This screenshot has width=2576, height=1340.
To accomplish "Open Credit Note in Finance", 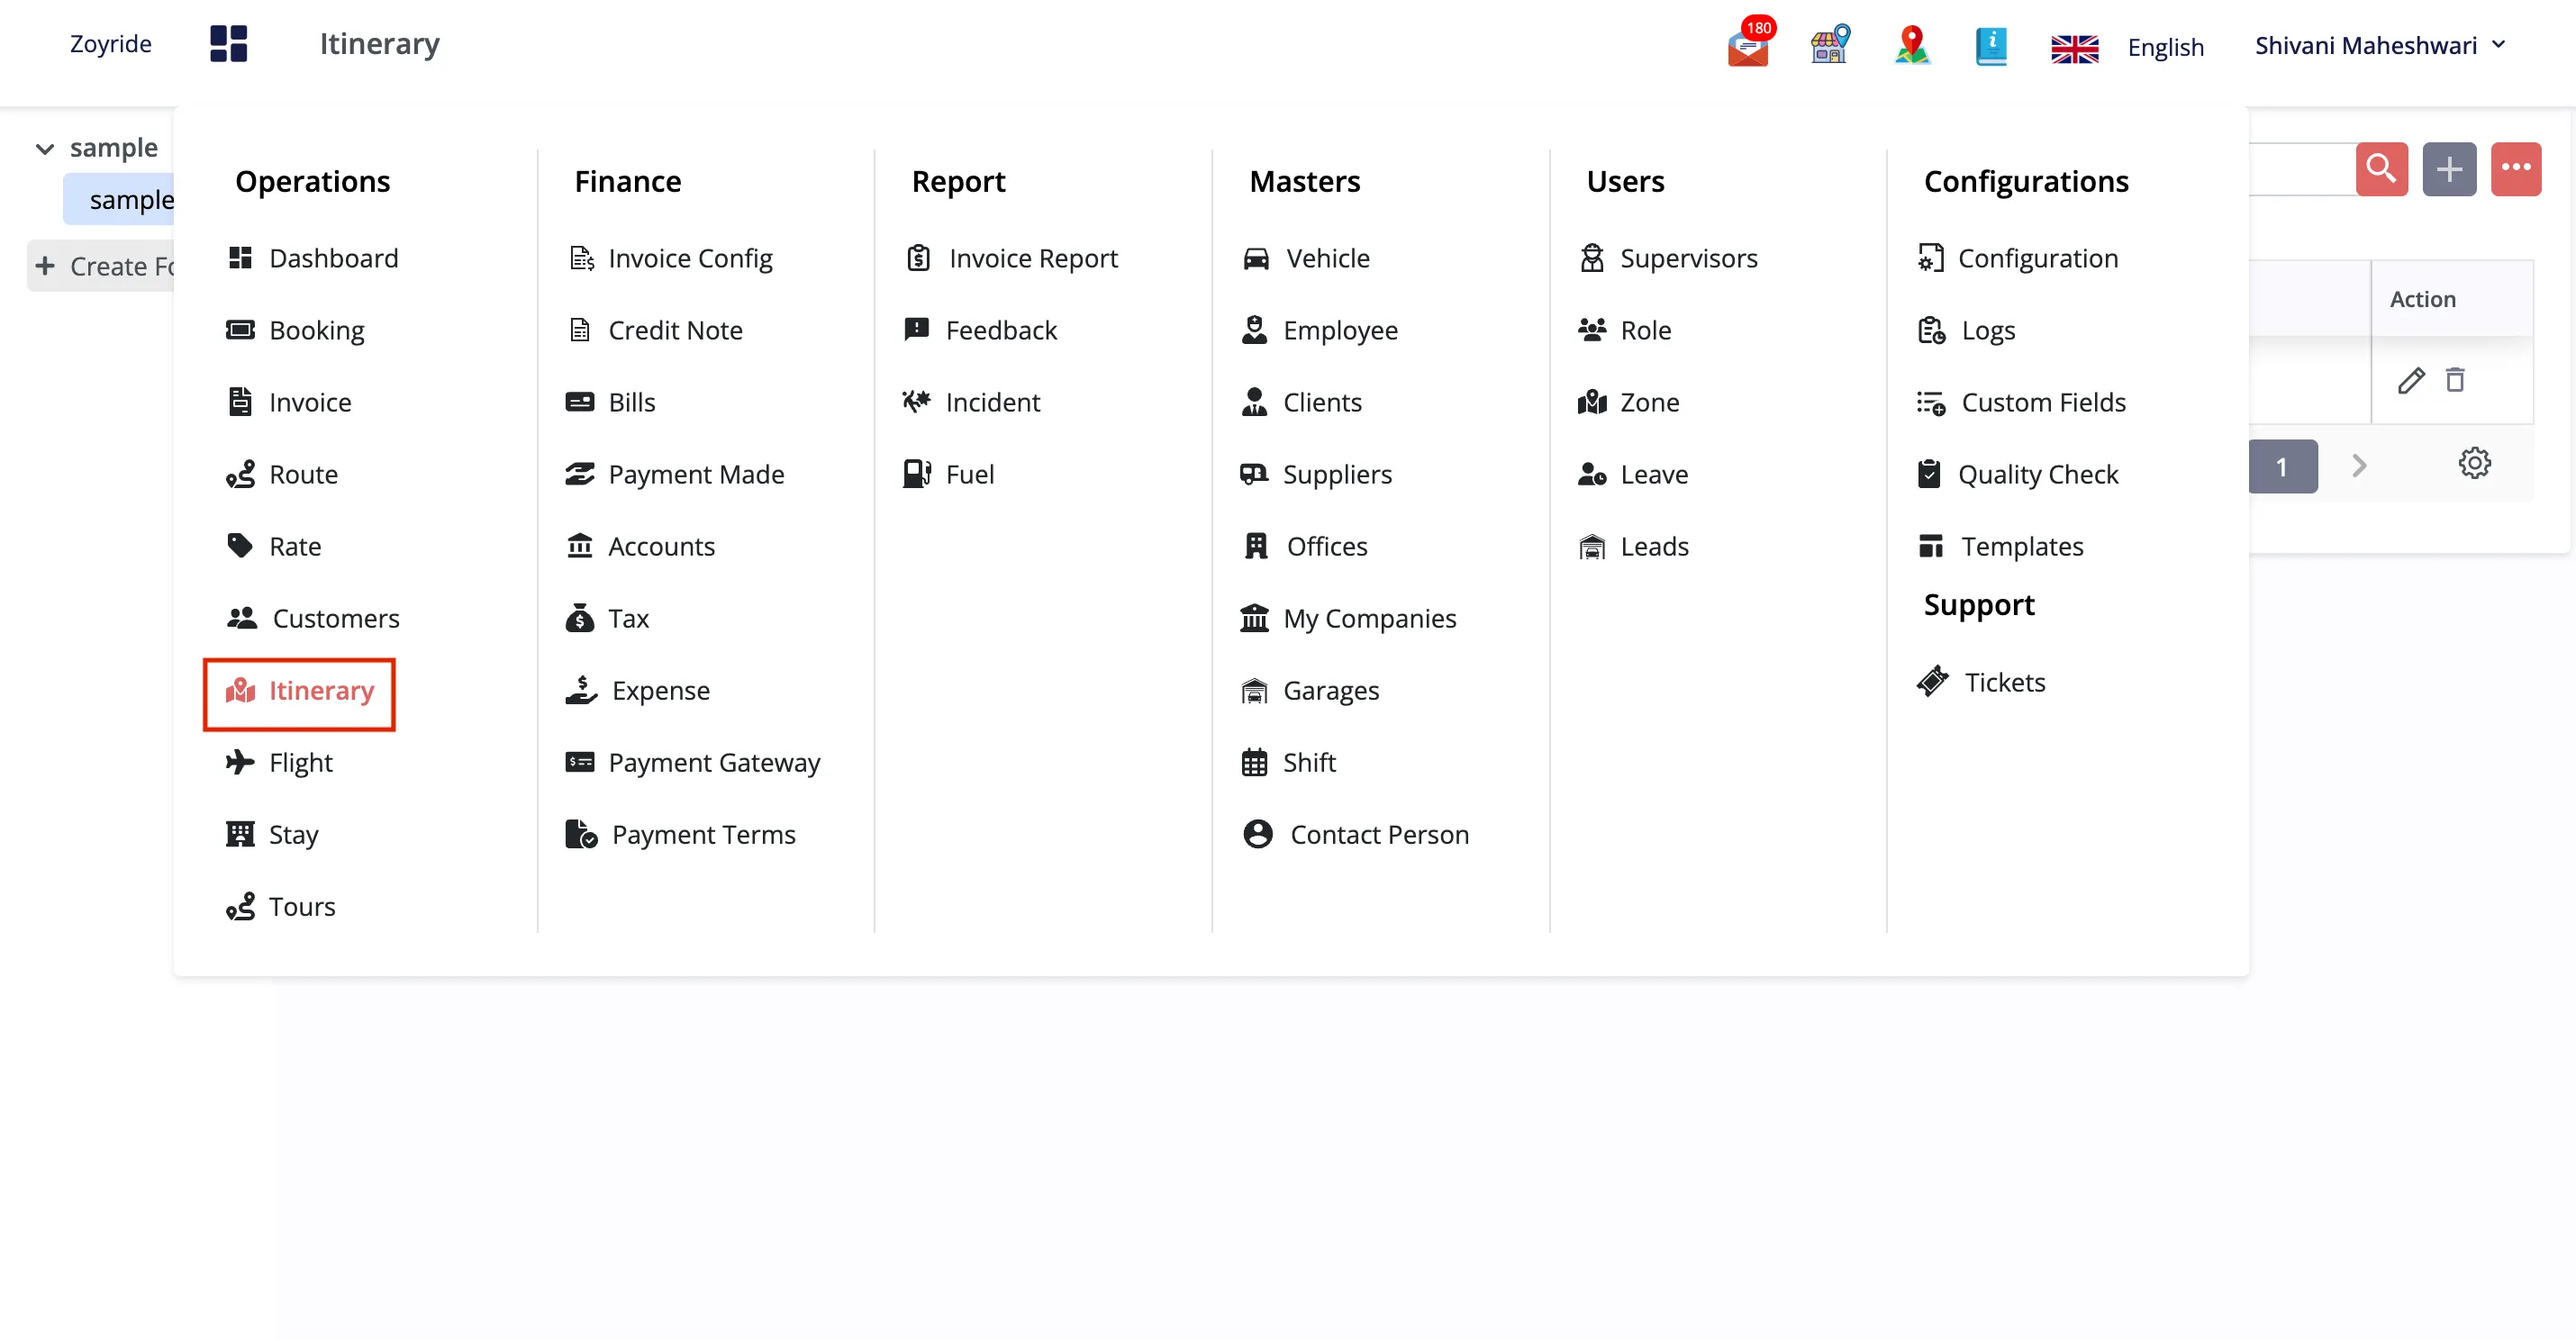I will click(x=655, y=330).
